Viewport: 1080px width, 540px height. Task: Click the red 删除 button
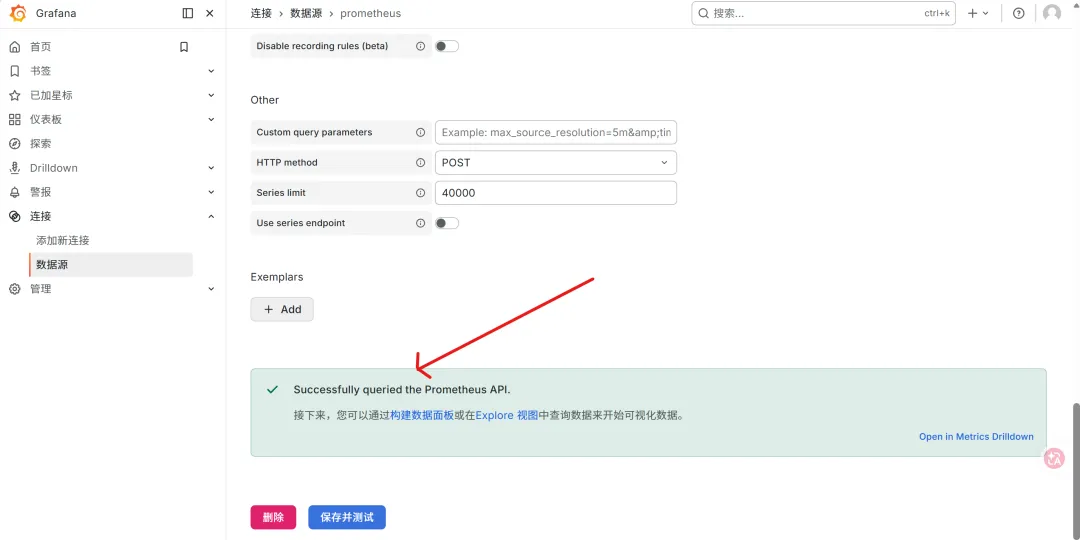coord(273,517)
